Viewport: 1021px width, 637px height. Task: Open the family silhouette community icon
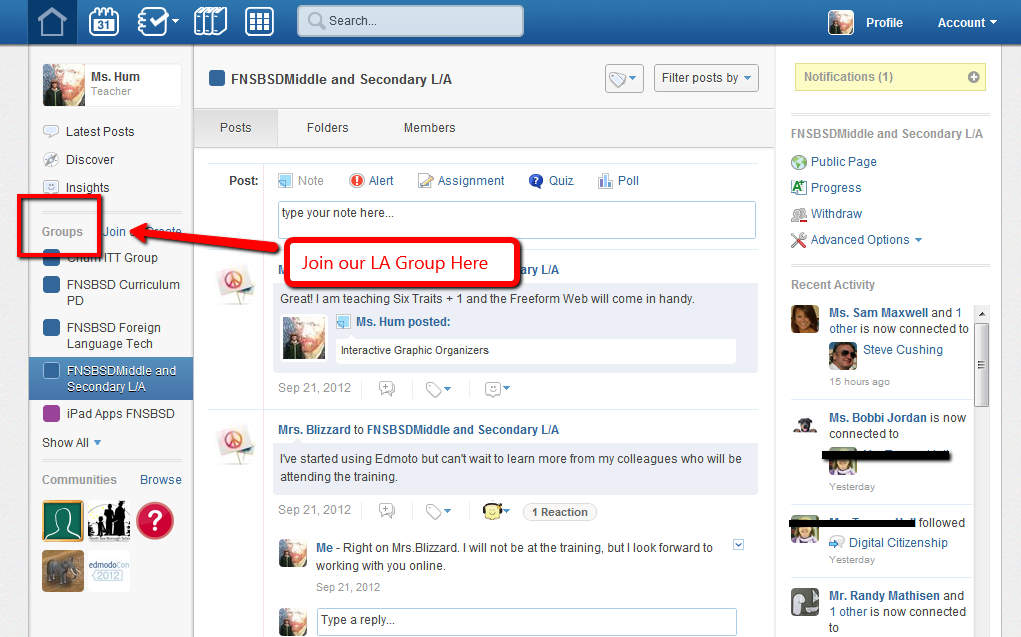109,521
